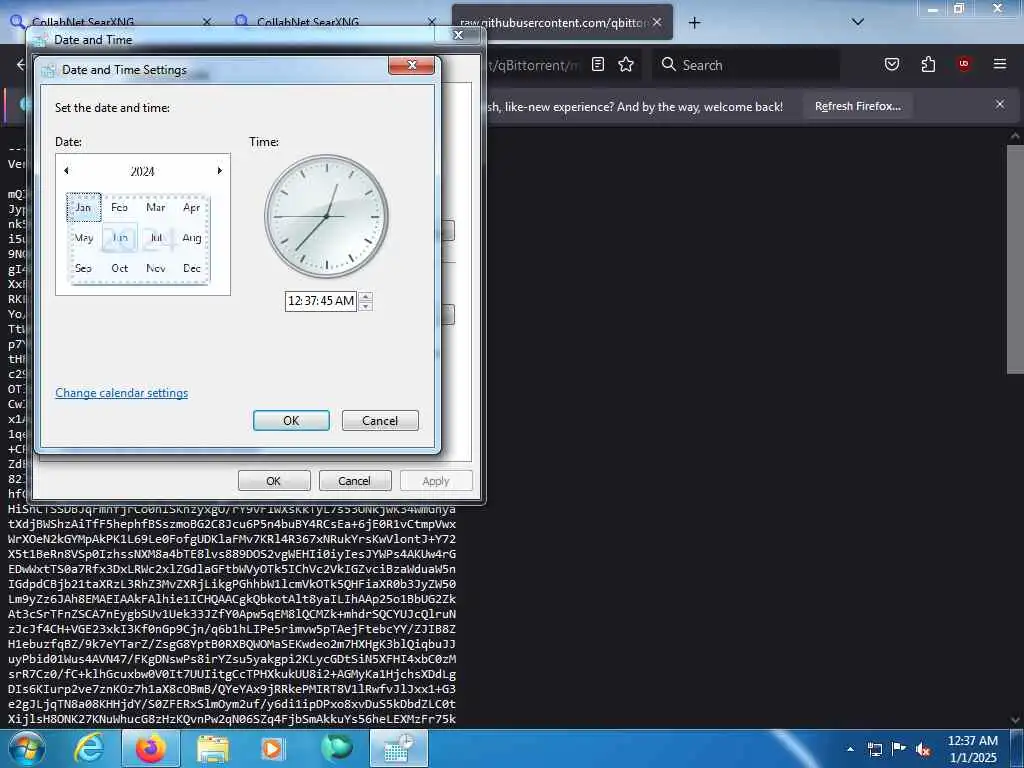Close the Date and Time Settings dialog
The height and width of the screenshot is (768, 1024).
[x=411, y=65]
